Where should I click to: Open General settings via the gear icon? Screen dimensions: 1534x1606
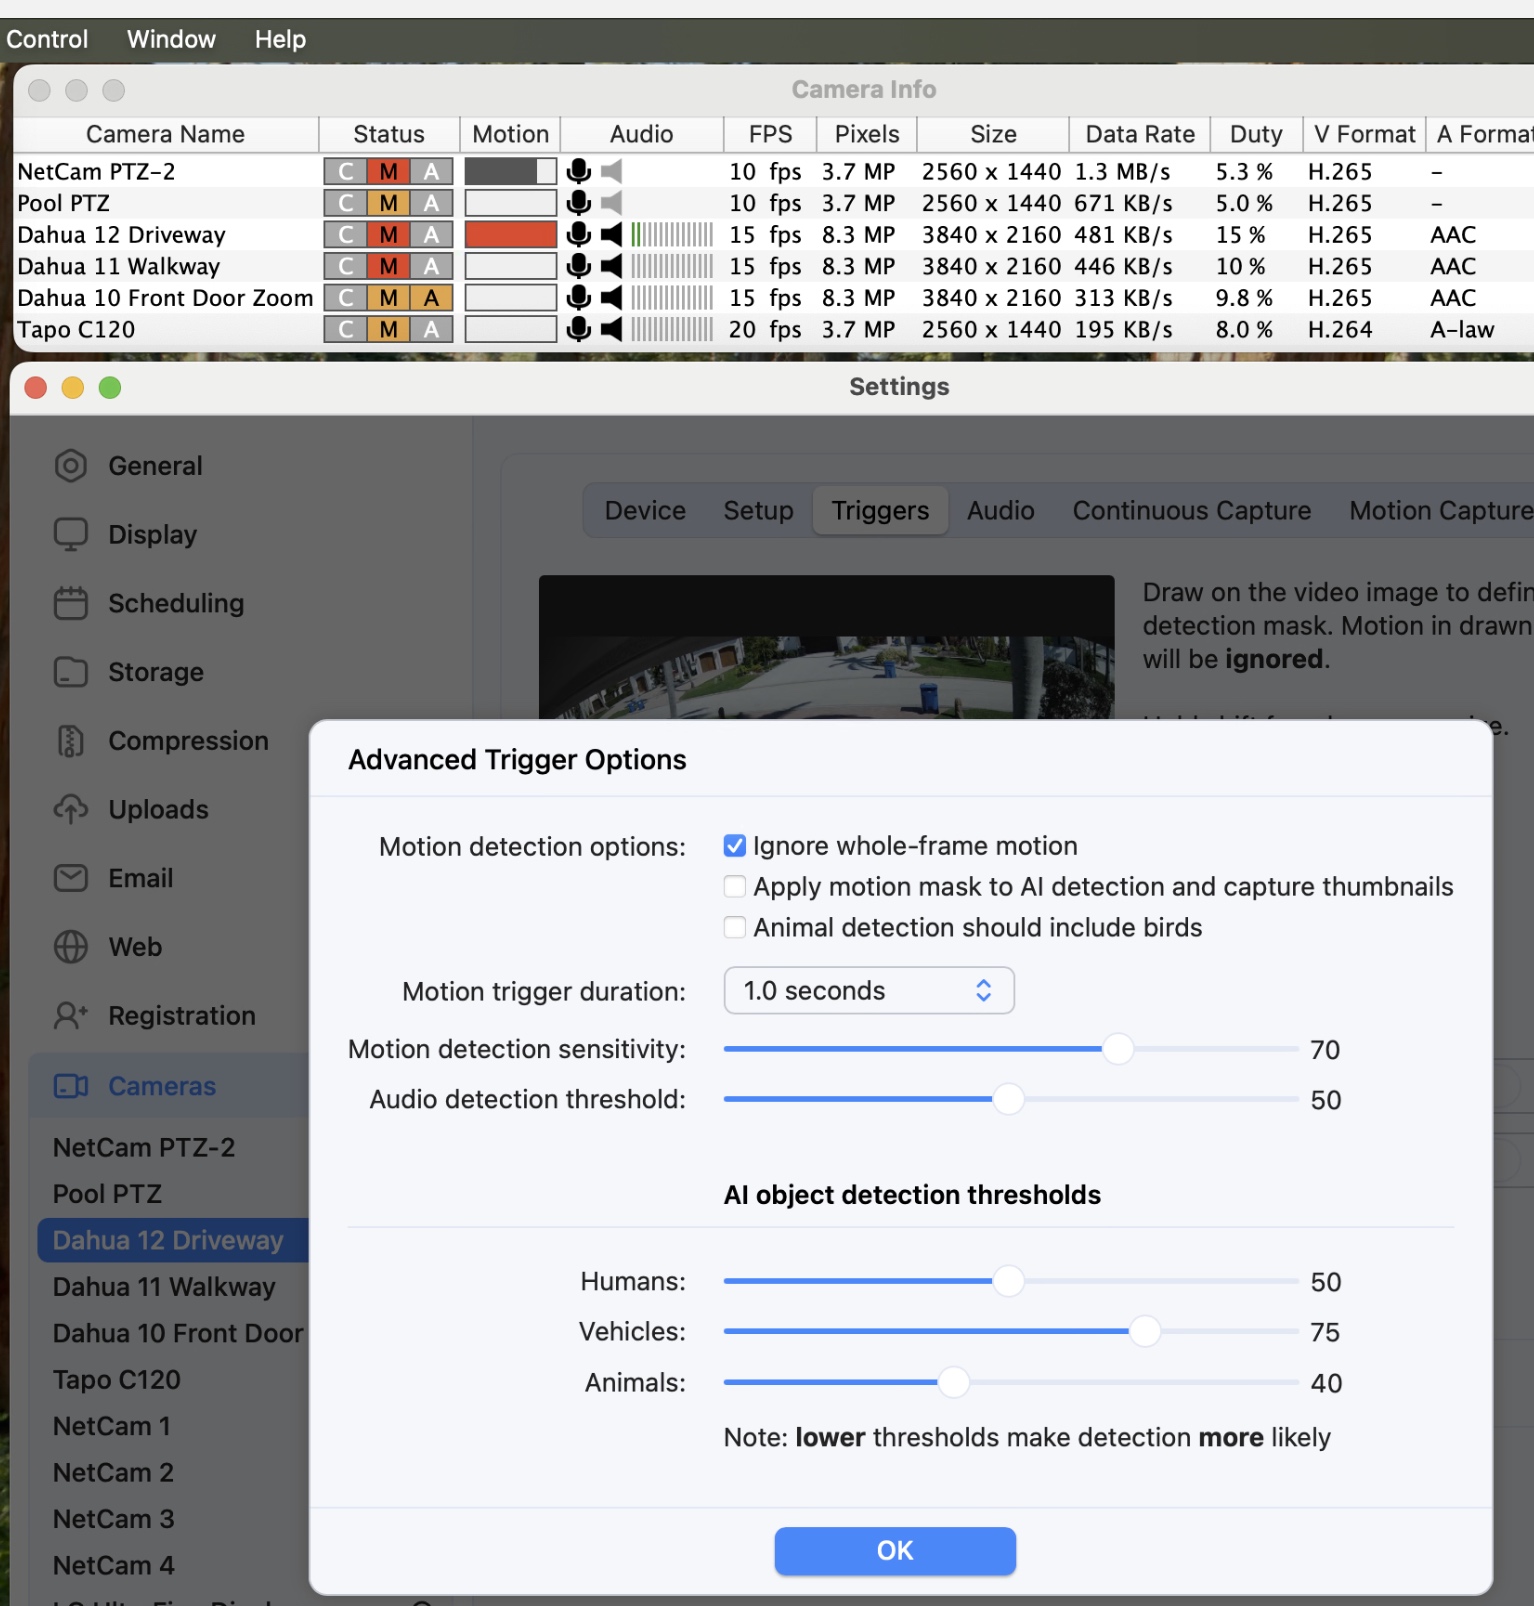coord(71,466)
